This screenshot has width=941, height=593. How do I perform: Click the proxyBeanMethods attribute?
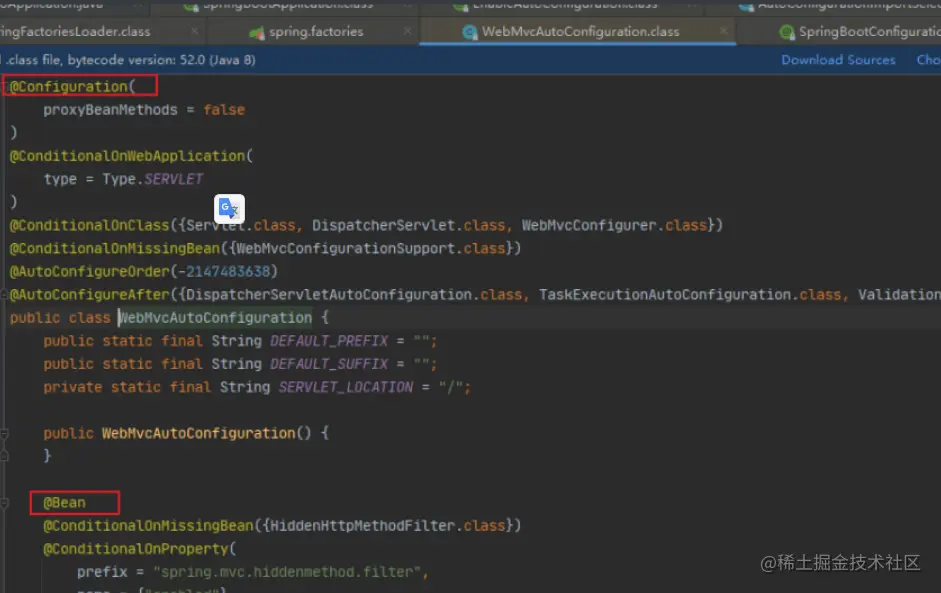click(110, 110)
